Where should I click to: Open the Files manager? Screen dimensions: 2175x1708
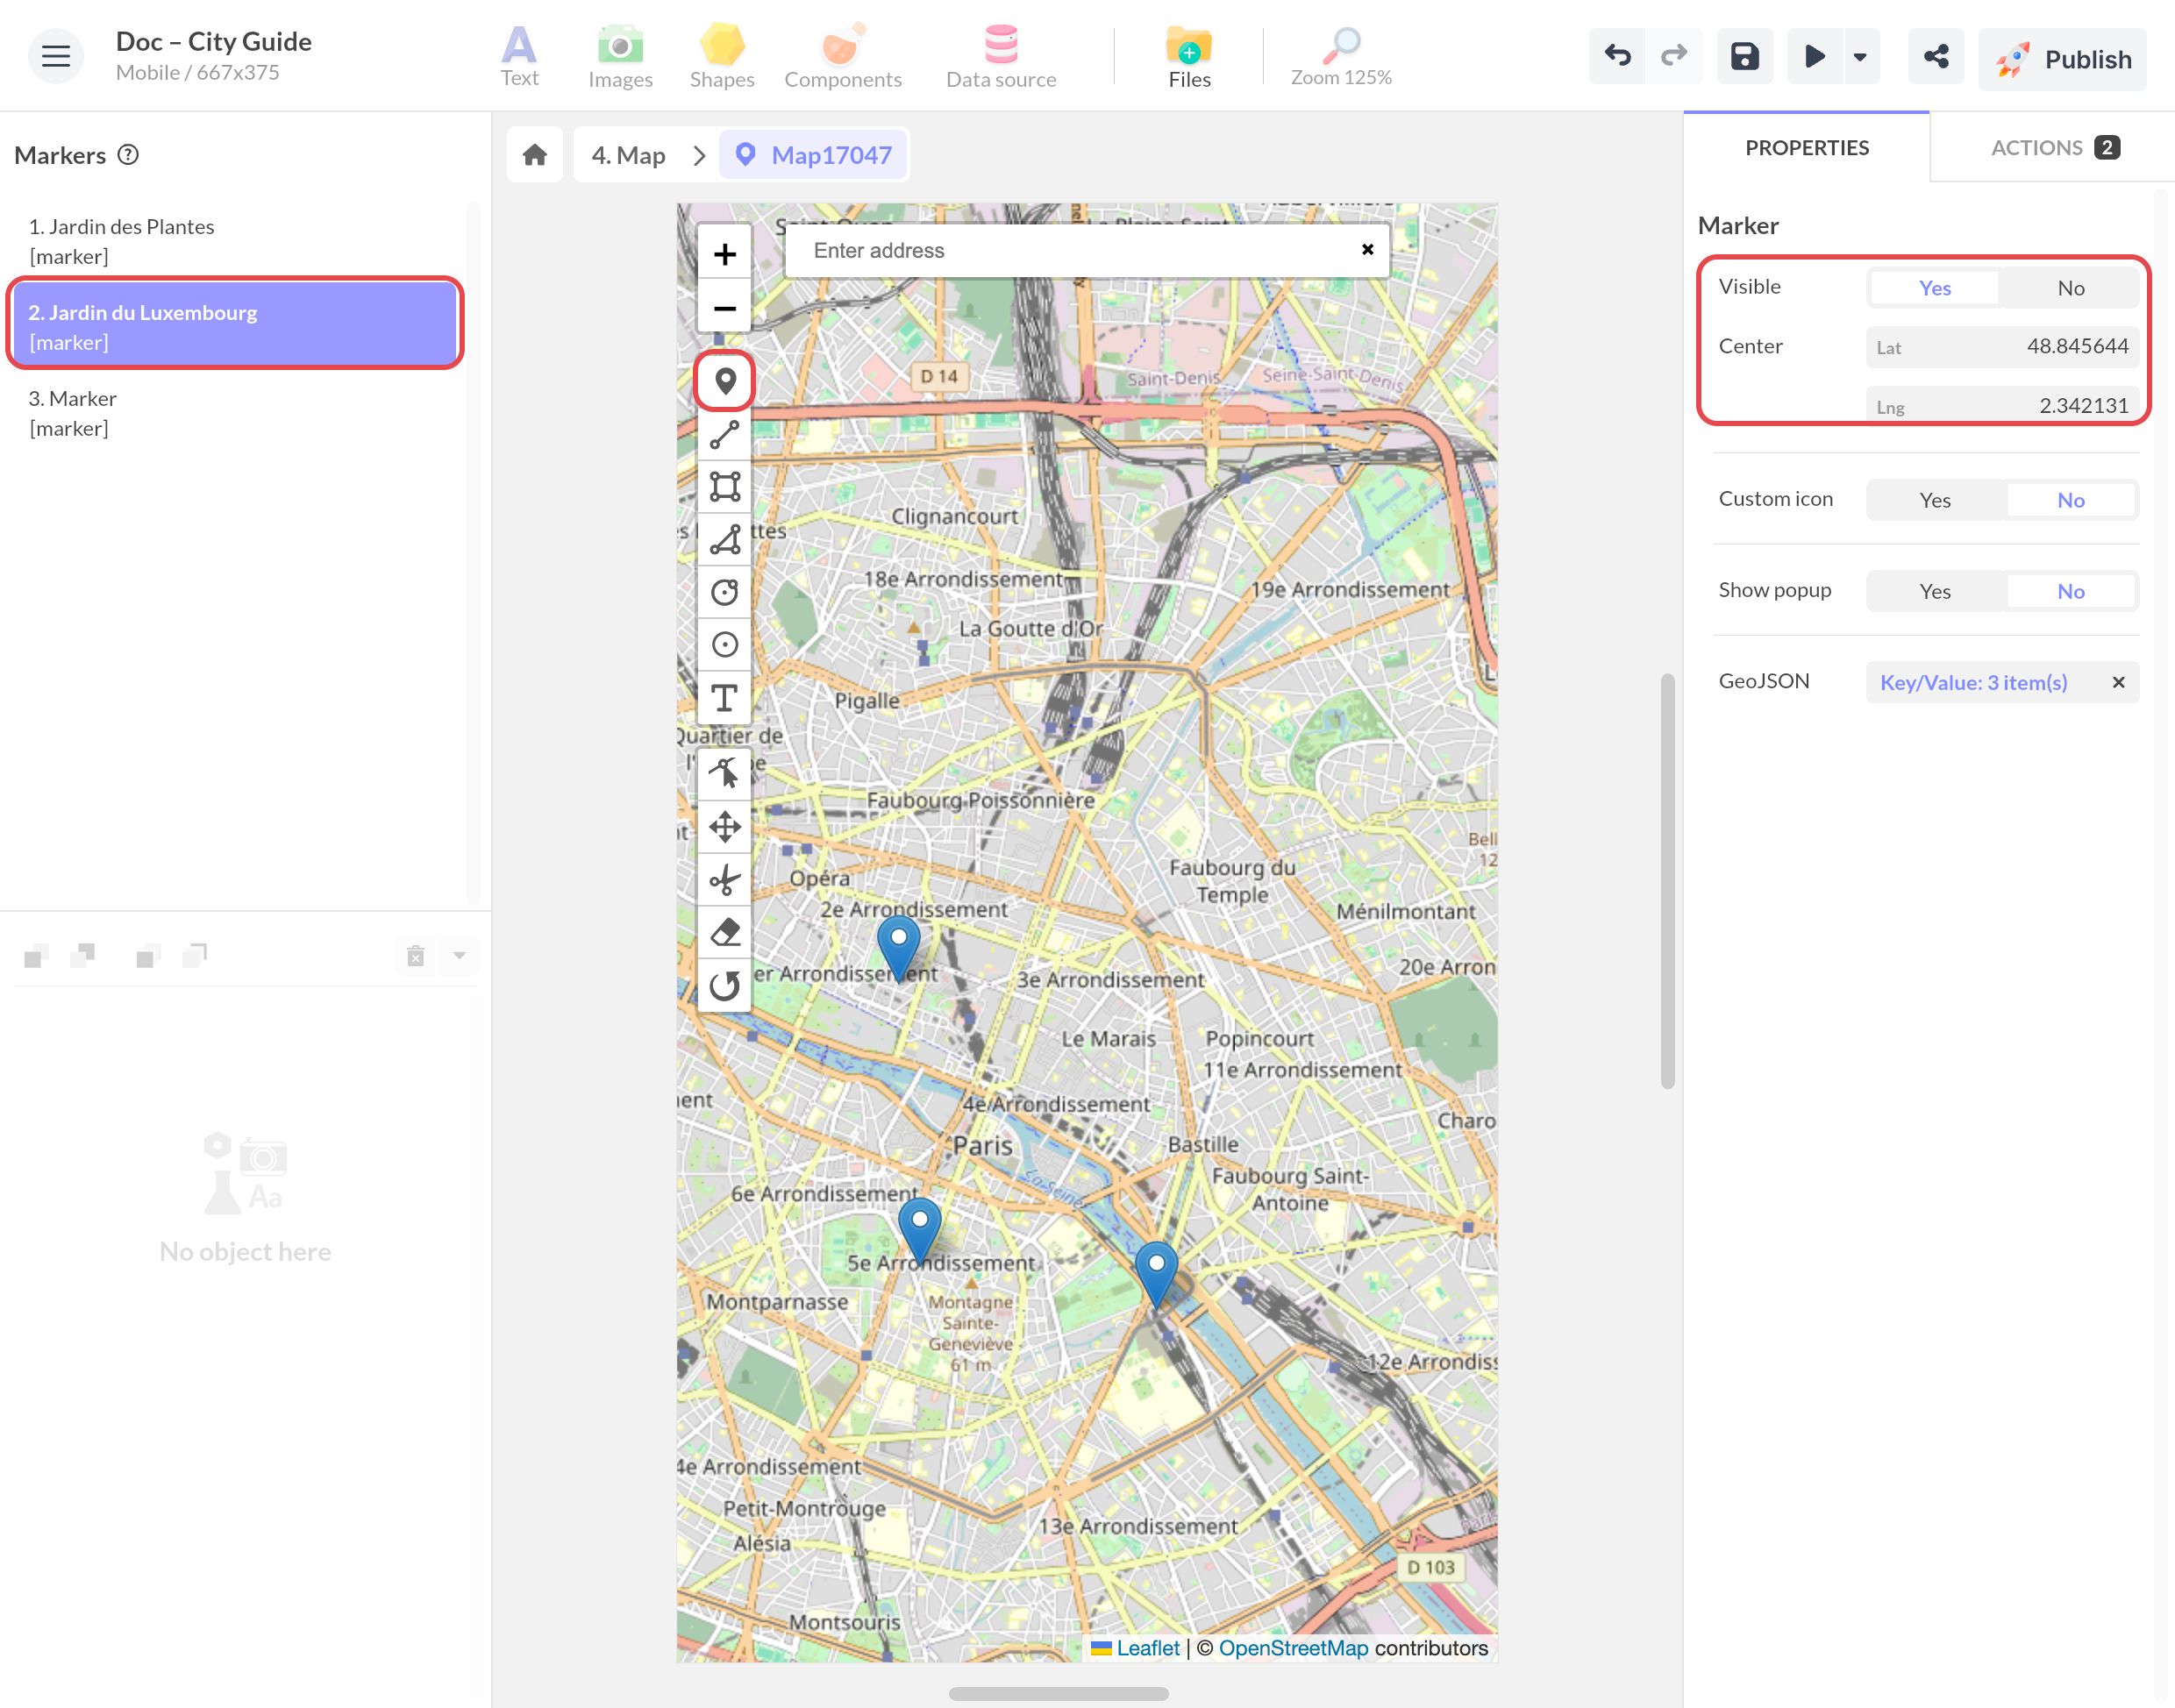[x=1189, y=56]
